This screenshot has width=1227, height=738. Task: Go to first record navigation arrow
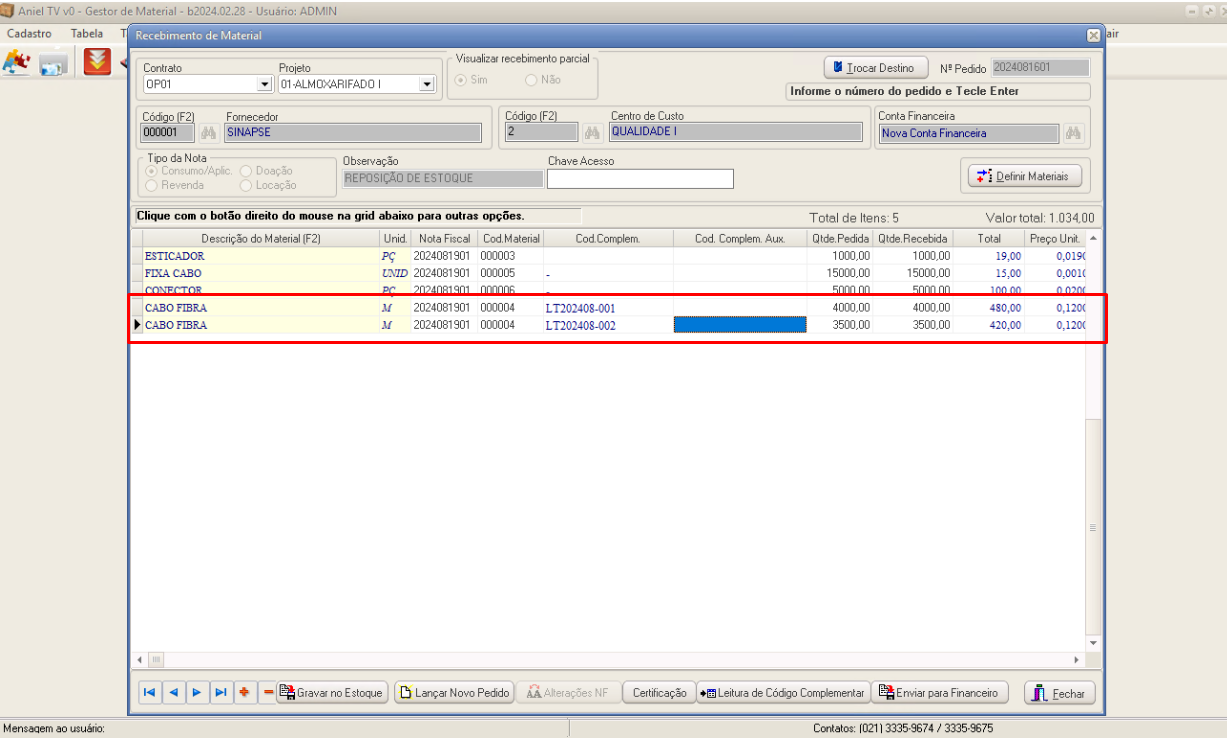[149, 692]
